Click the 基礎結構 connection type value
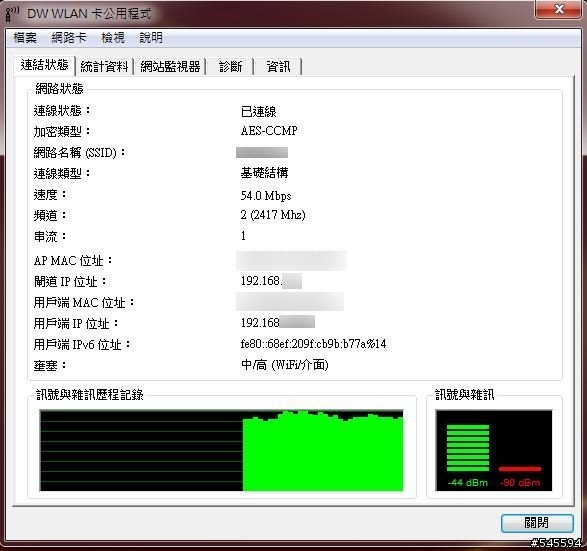 coord(264,173)
